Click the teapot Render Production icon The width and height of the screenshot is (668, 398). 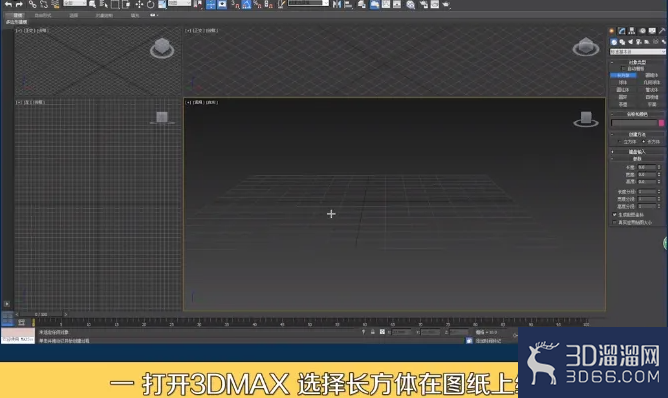pyautogui.click(x=446, y=4)
